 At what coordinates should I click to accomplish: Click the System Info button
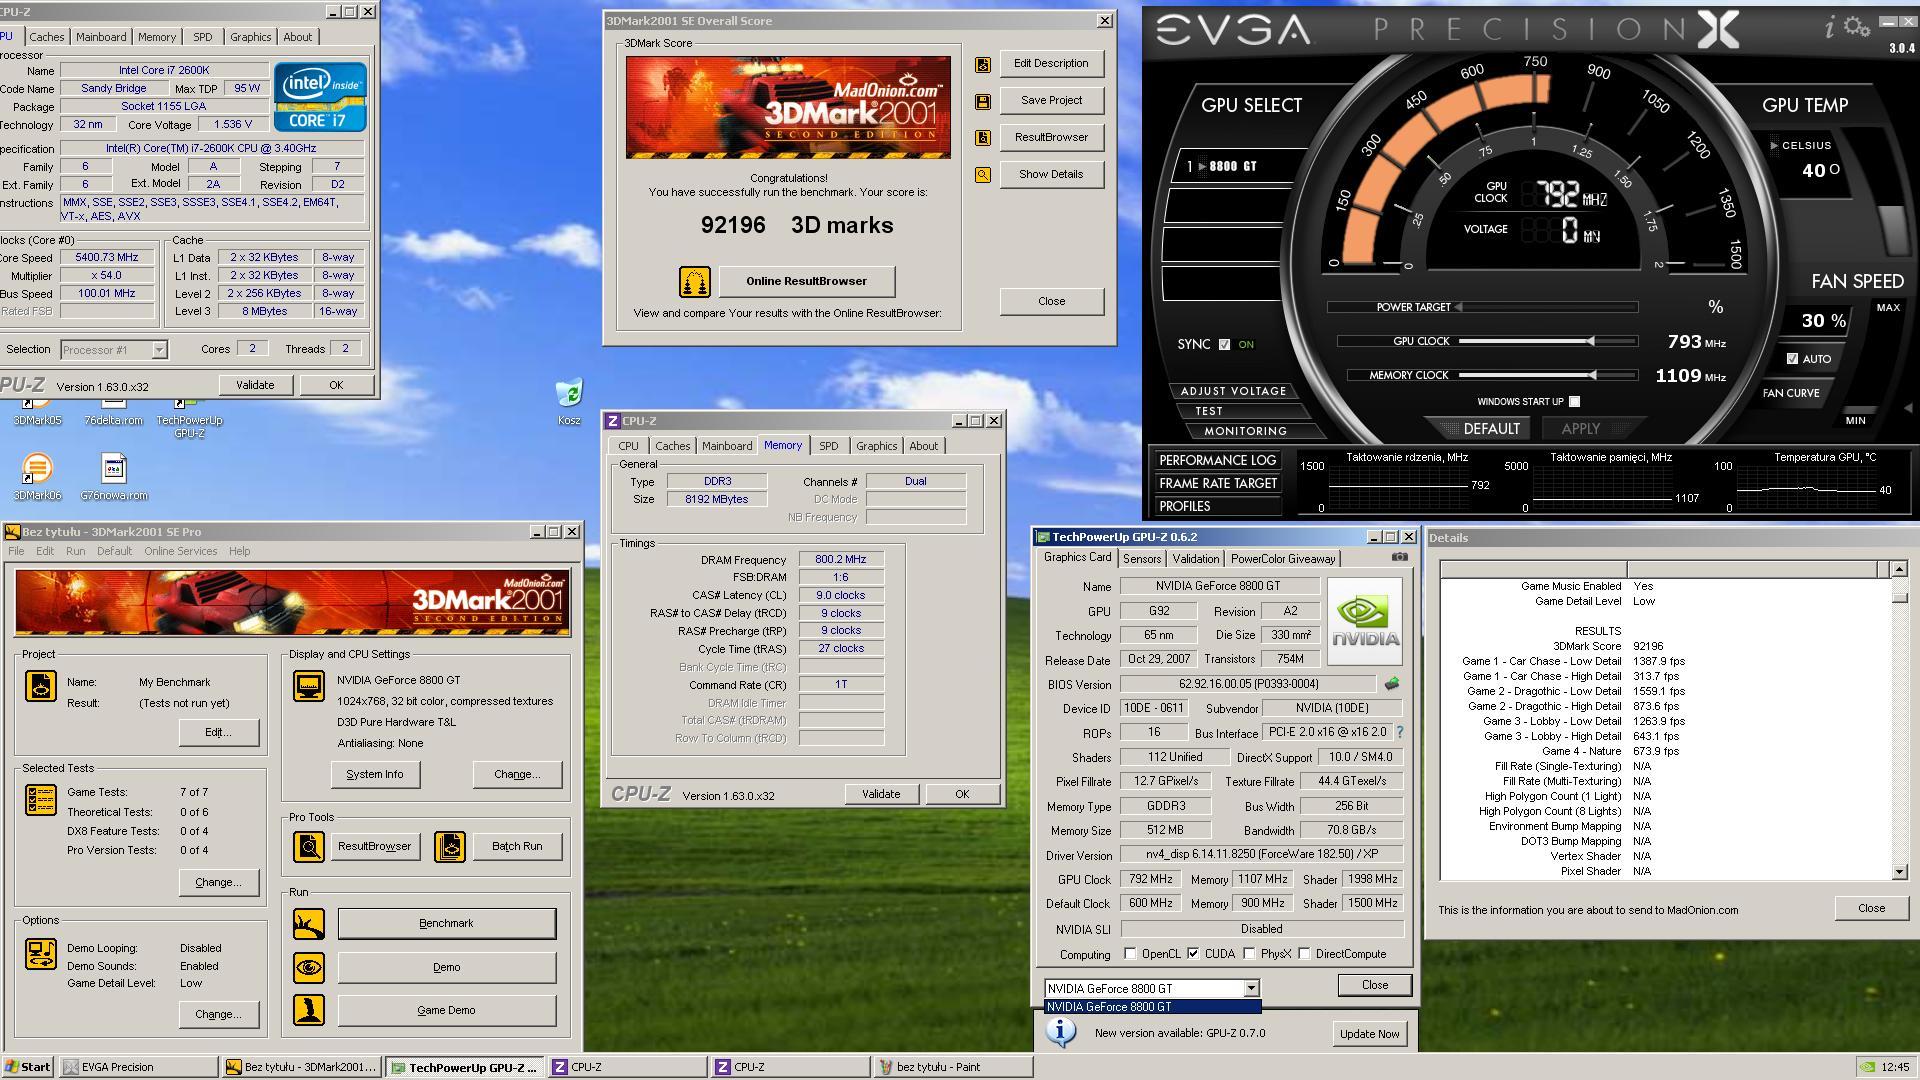tap(375, 774)
